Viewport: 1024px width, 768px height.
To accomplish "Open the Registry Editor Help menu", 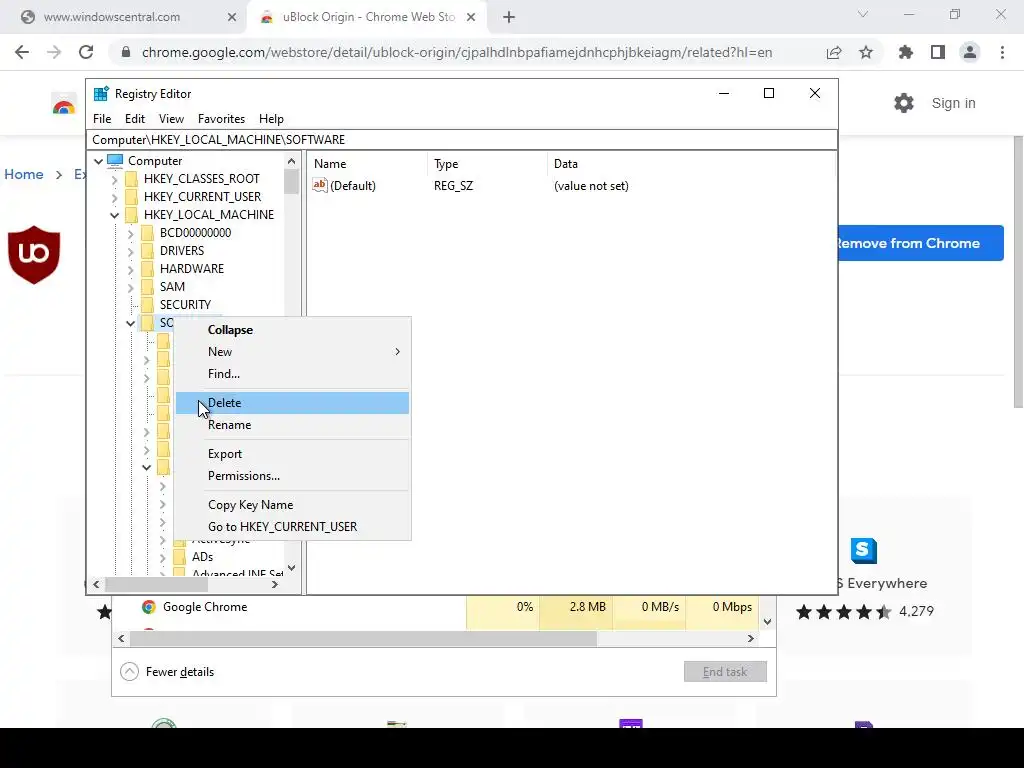I will [271, 119].
